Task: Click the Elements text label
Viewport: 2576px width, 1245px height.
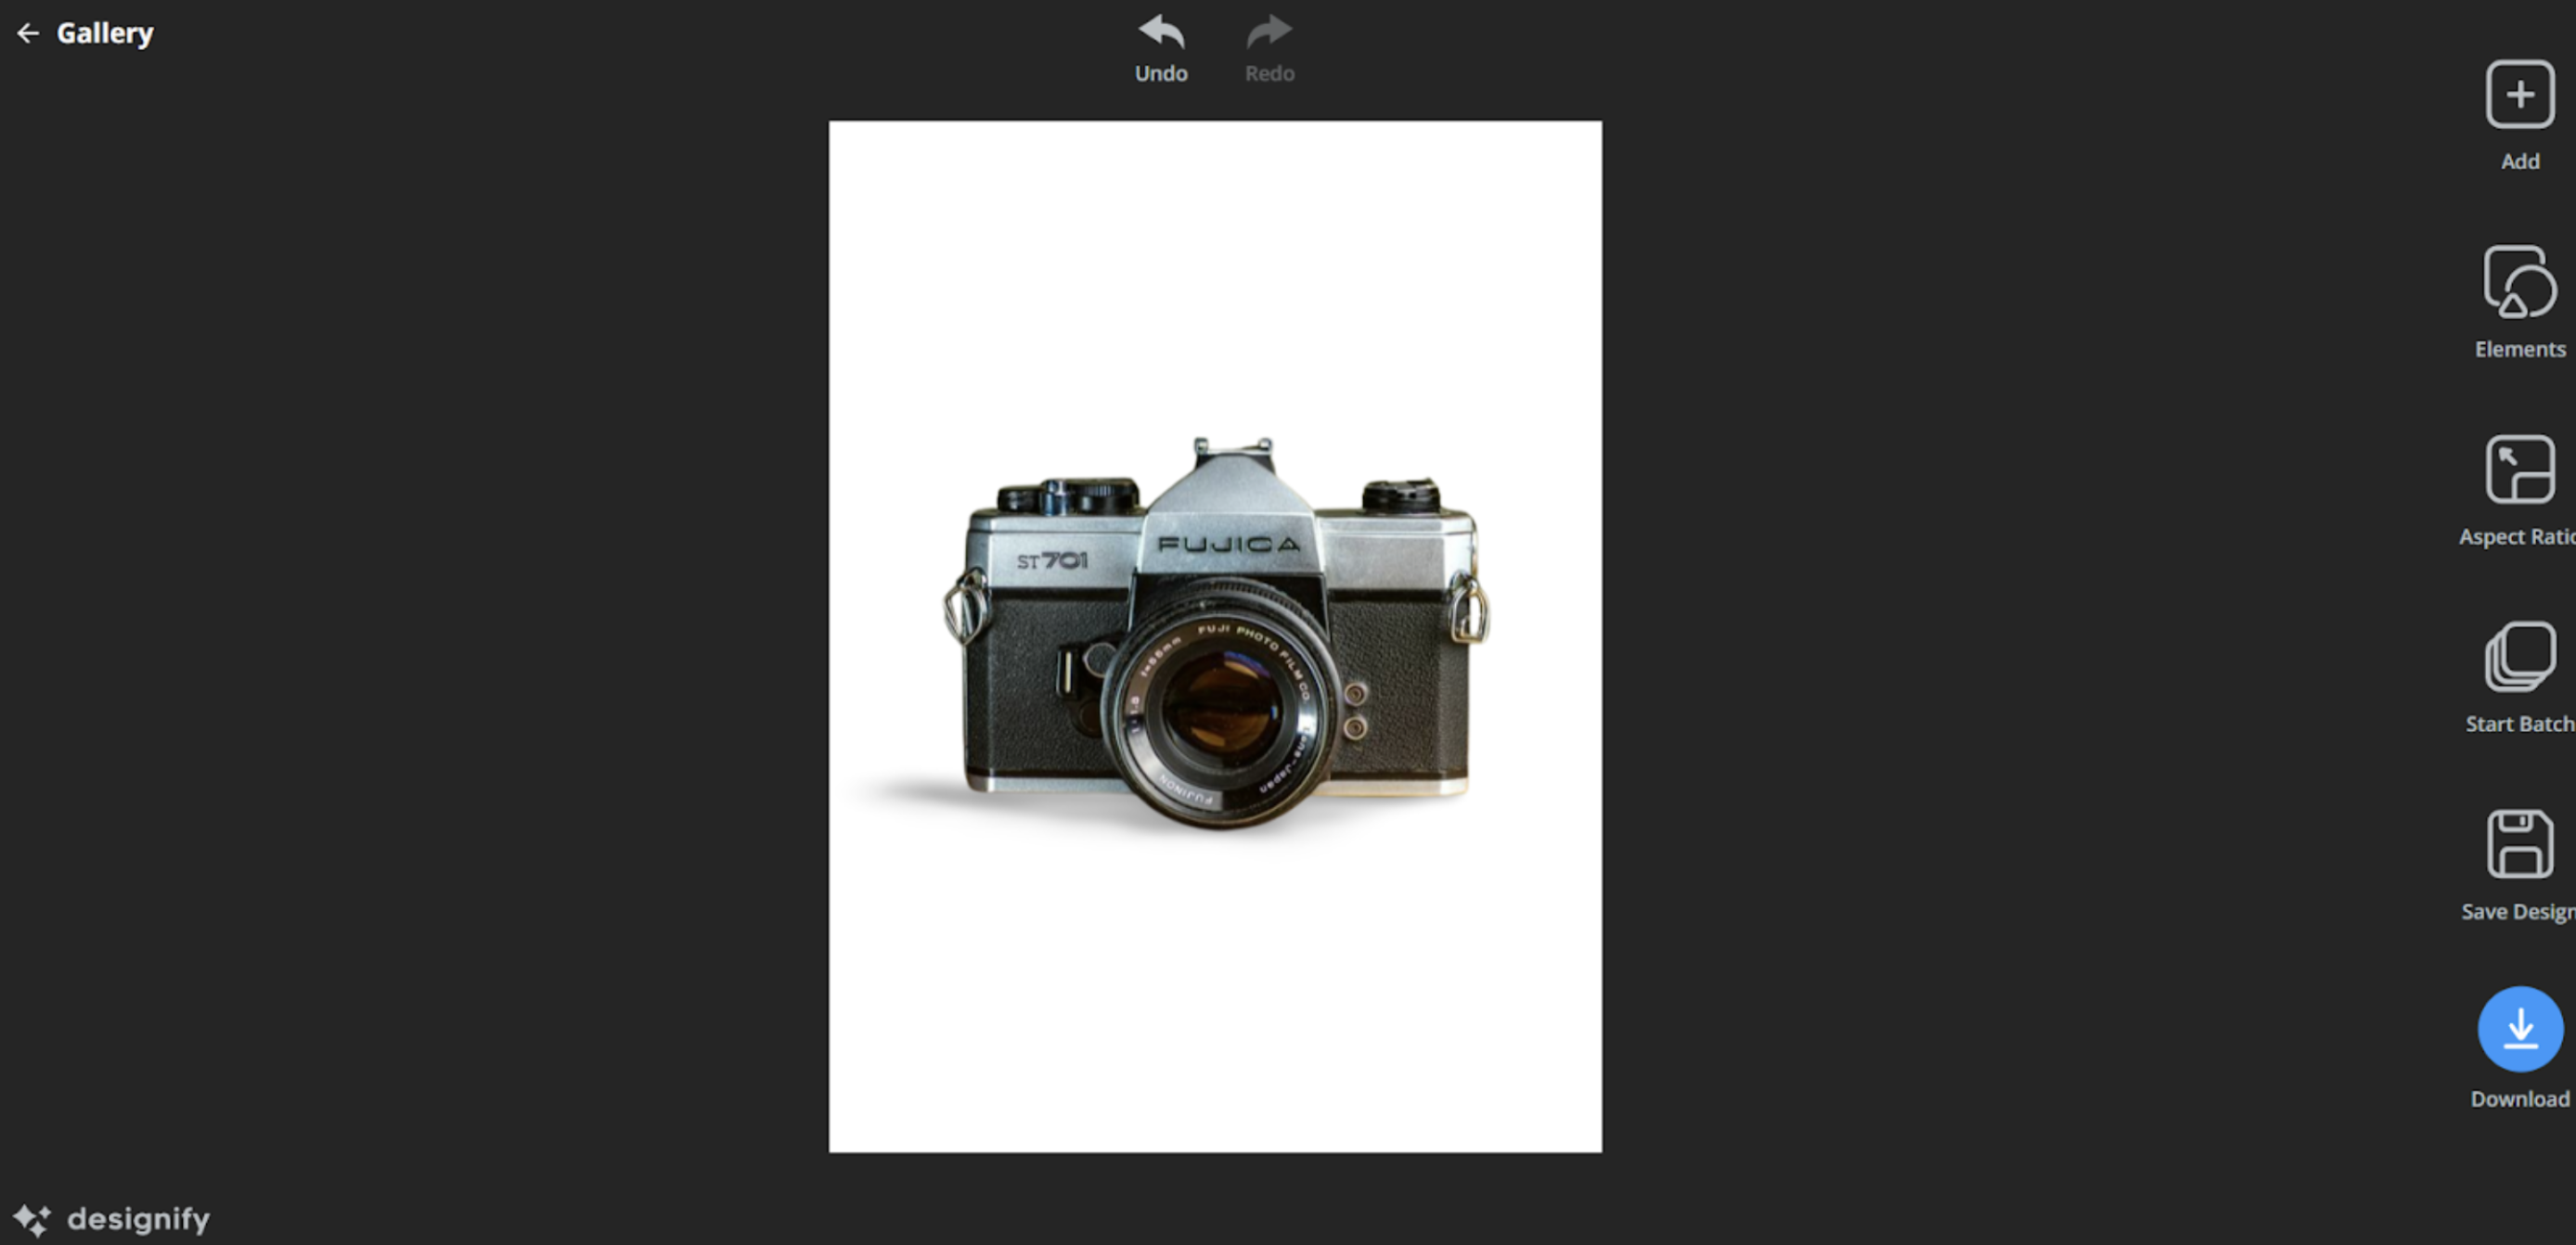Action: 2520,349
